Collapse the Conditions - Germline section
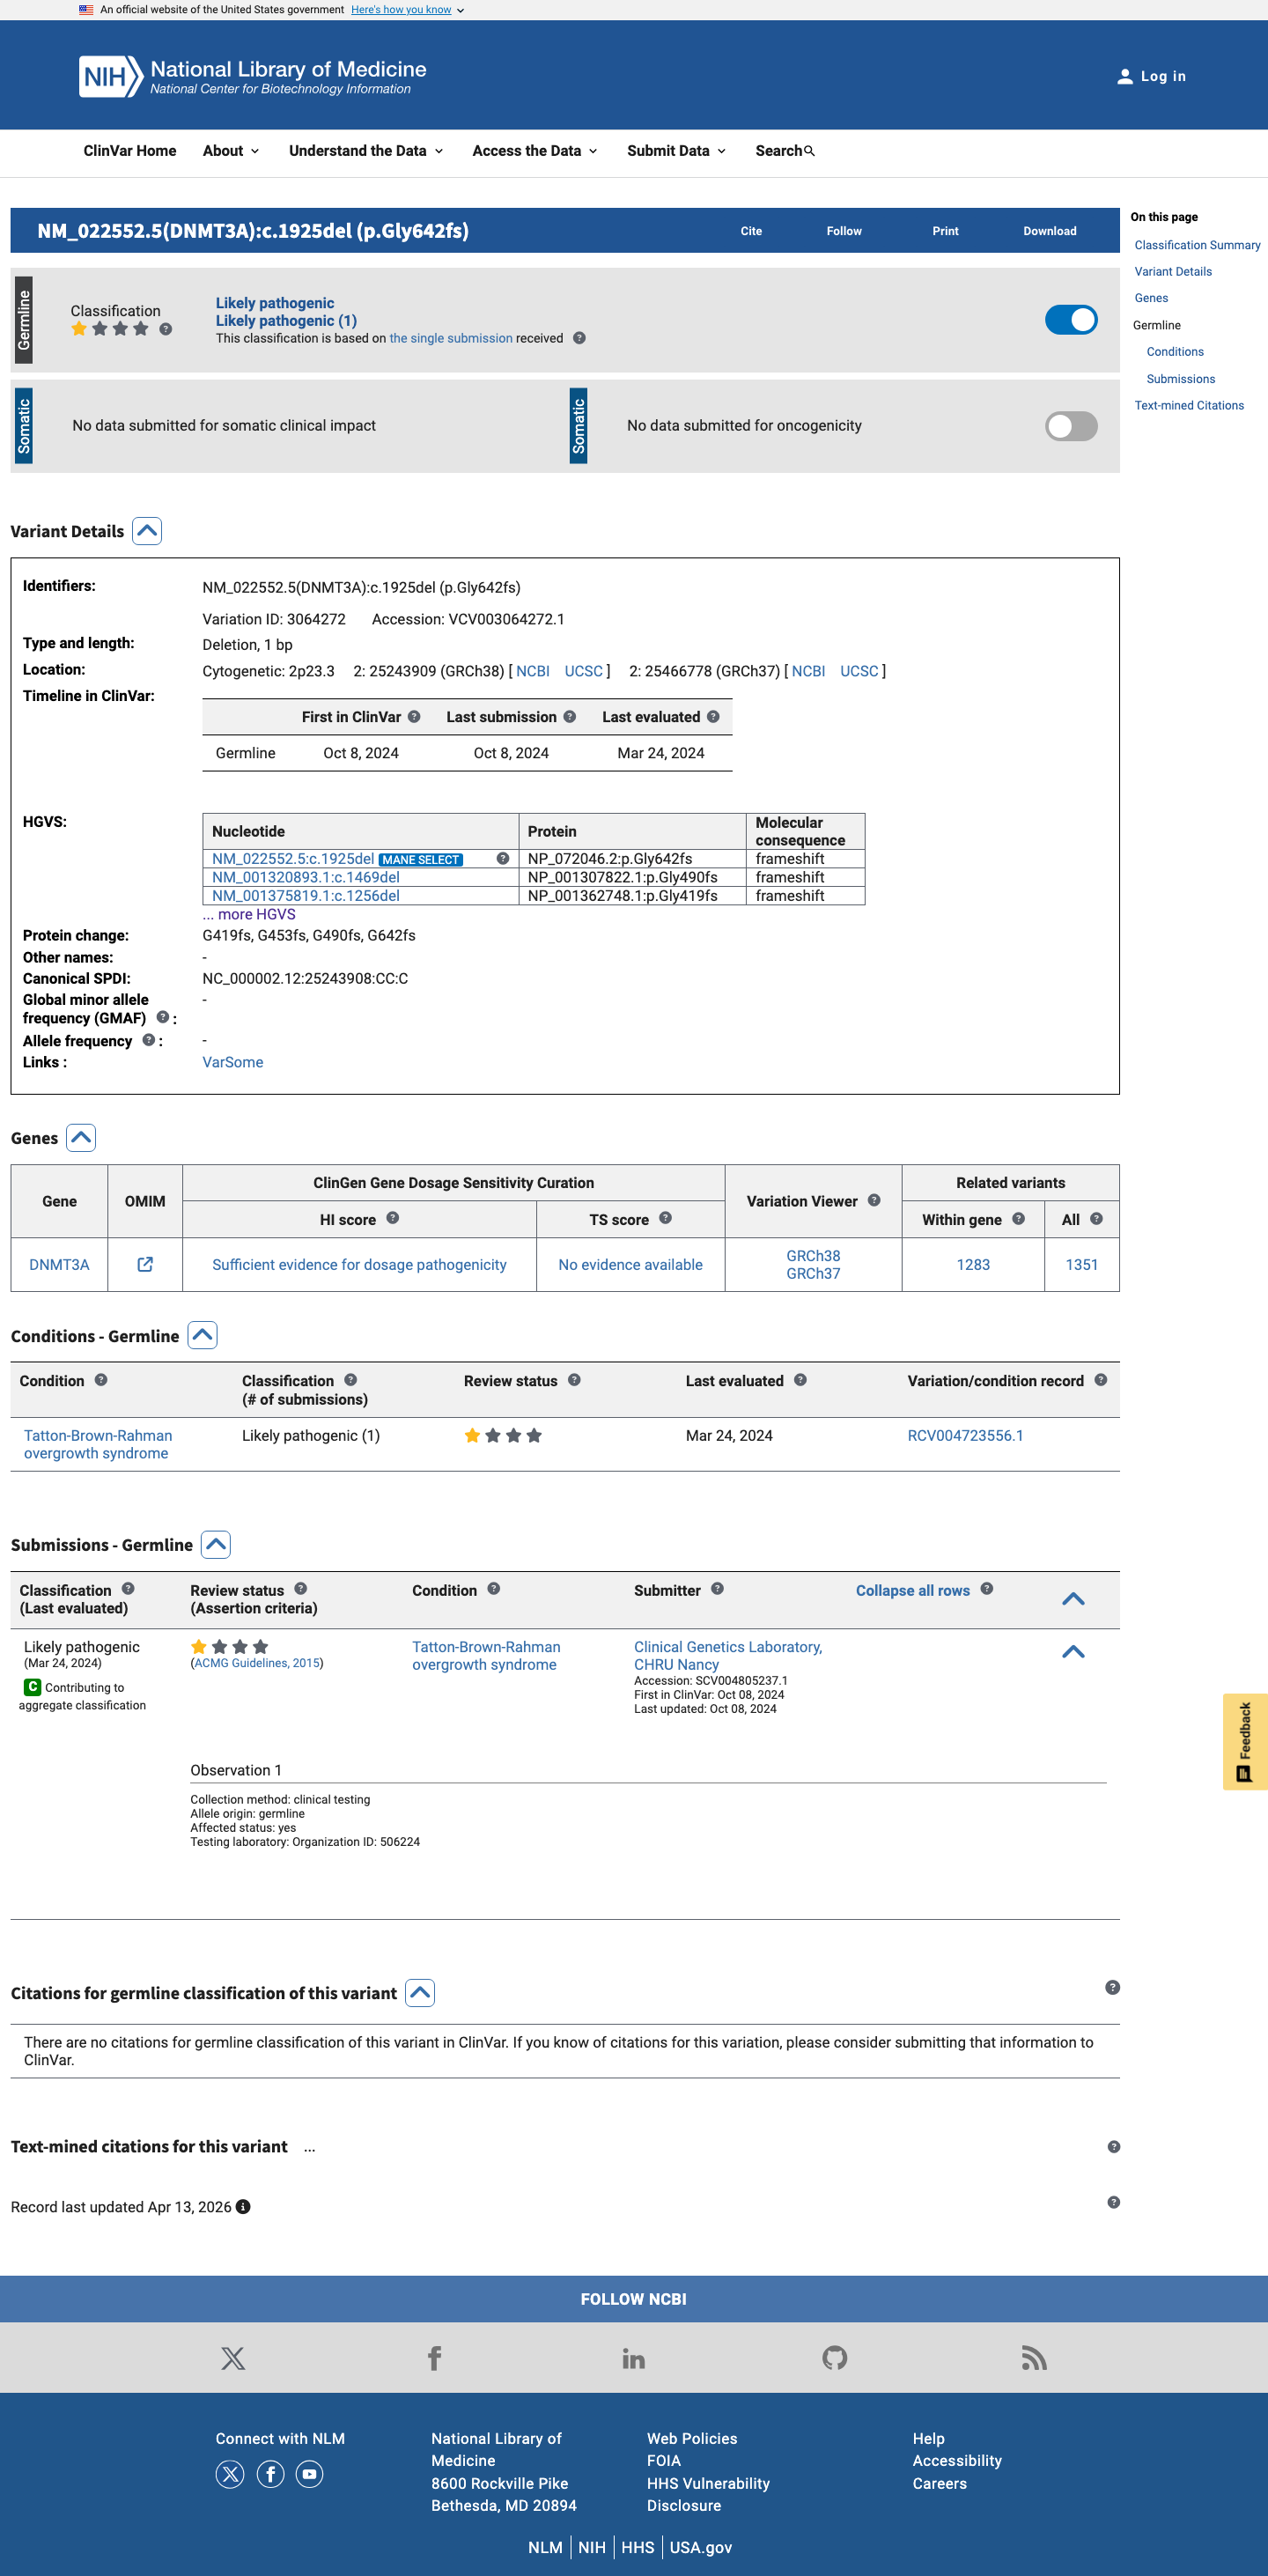This screenshot has width=1268, height=2576. pyautogui.click(x=203, y=1336)
